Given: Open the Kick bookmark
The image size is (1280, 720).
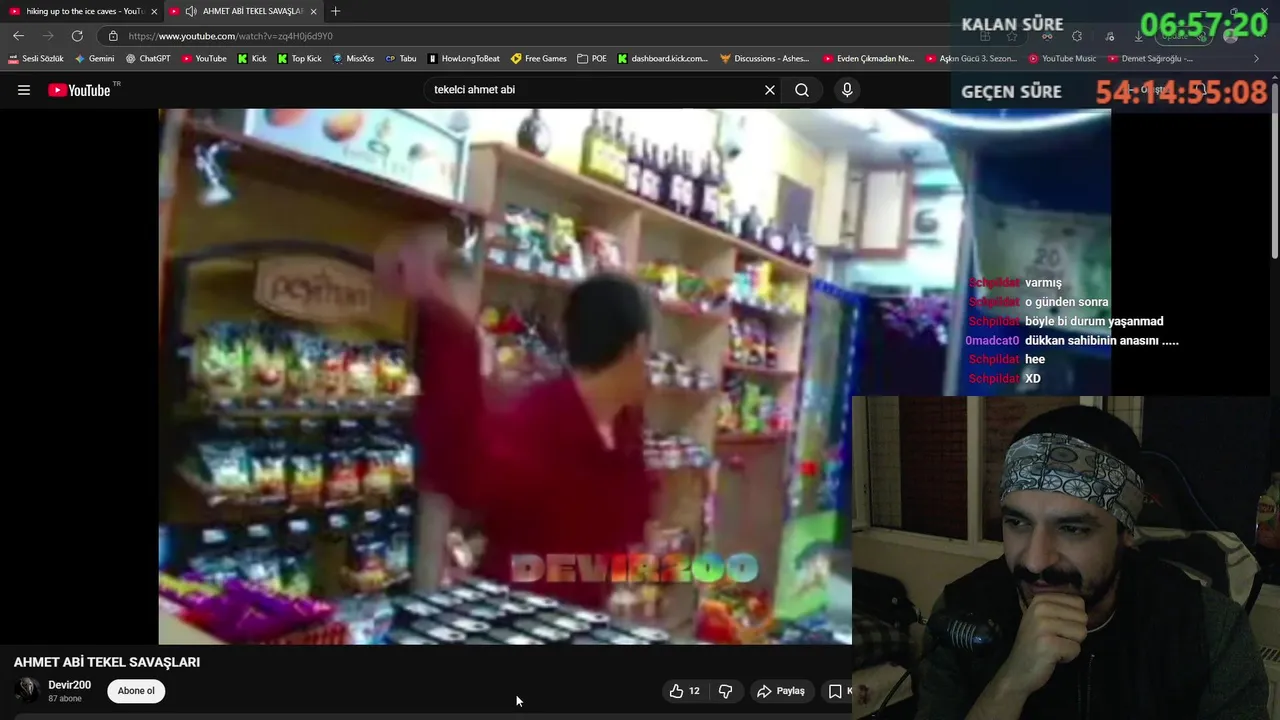Looking at the screenshot, I should tap(252, 59).
